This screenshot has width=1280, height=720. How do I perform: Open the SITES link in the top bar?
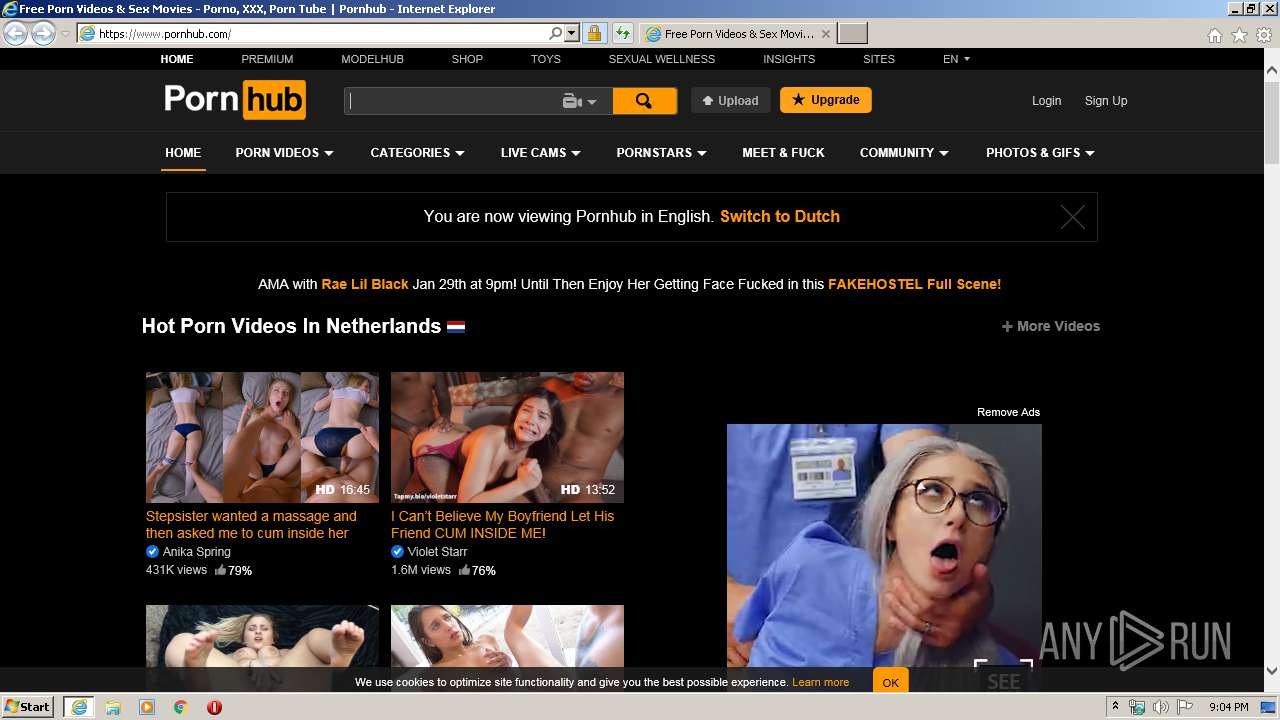(x=879, y=59)
